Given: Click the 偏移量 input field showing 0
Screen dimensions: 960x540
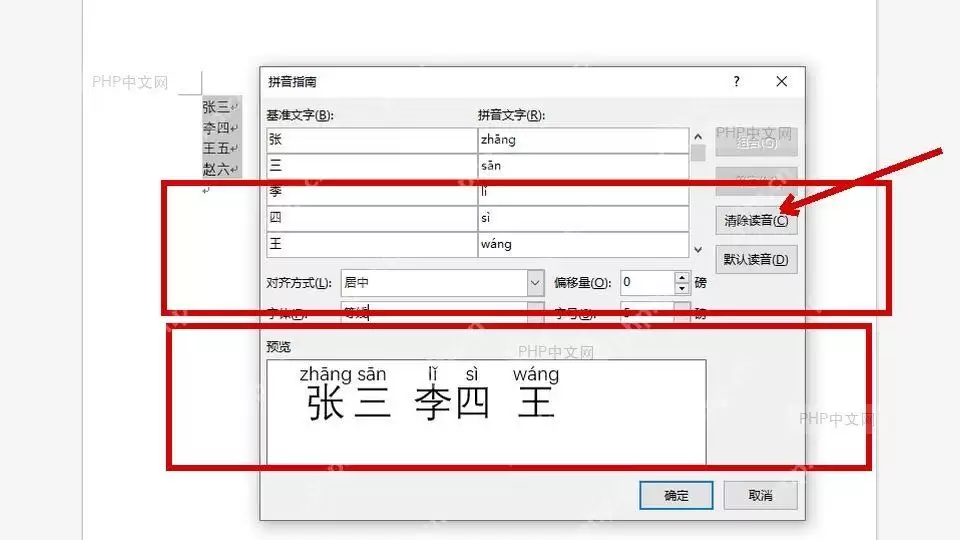Looking at the screenshot, I should tap(648, 283).
